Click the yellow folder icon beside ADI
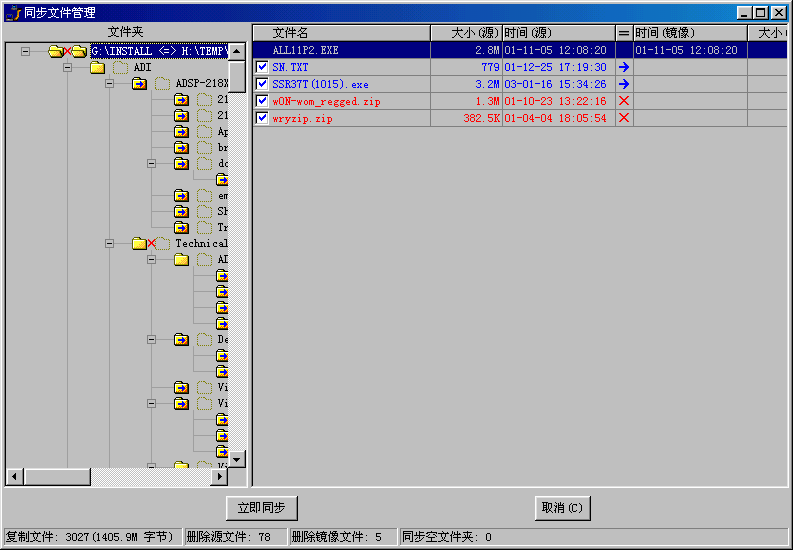Screen dimensions: 793x550 pos(97,67)
